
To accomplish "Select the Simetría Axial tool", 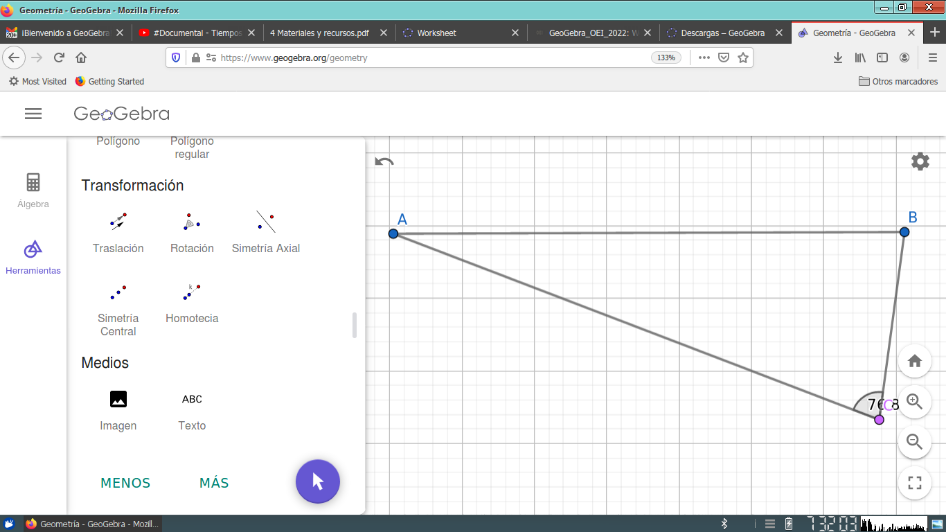I will [x=265, y=232].
